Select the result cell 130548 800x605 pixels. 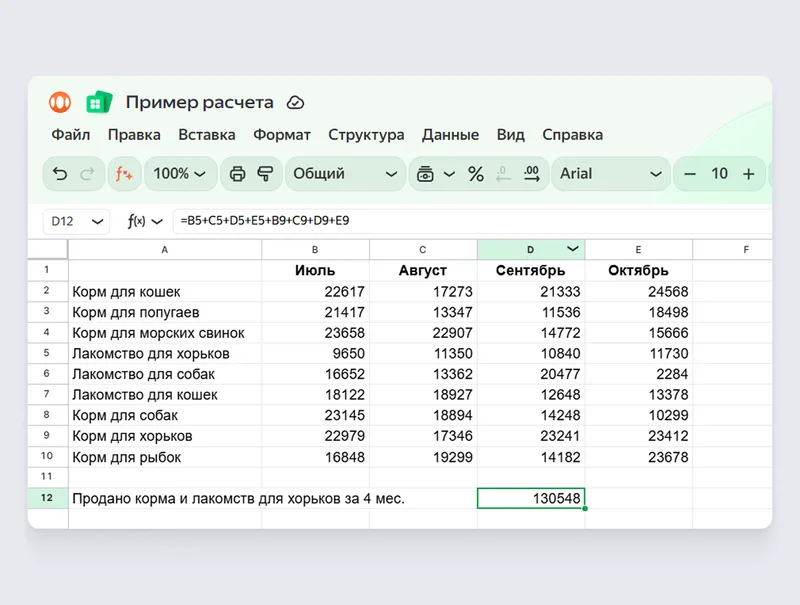[x=531, y=498]
